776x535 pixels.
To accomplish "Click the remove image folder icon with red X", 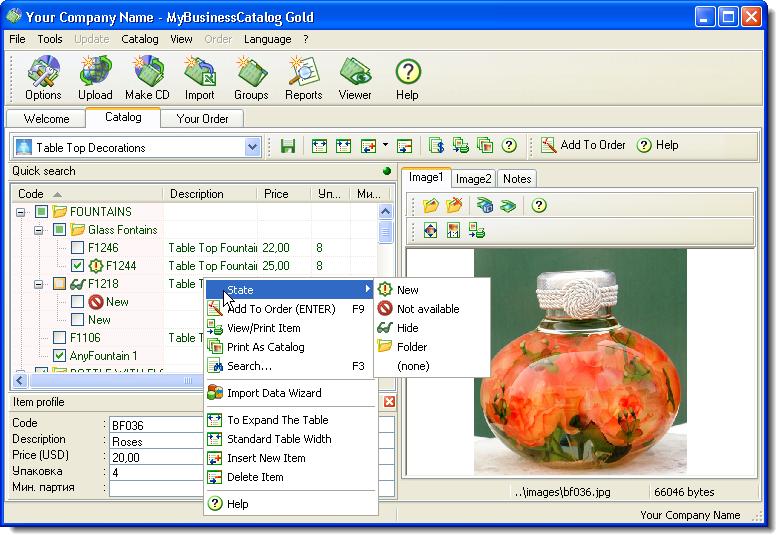I will pyautogui.click(x=453, y=205).
